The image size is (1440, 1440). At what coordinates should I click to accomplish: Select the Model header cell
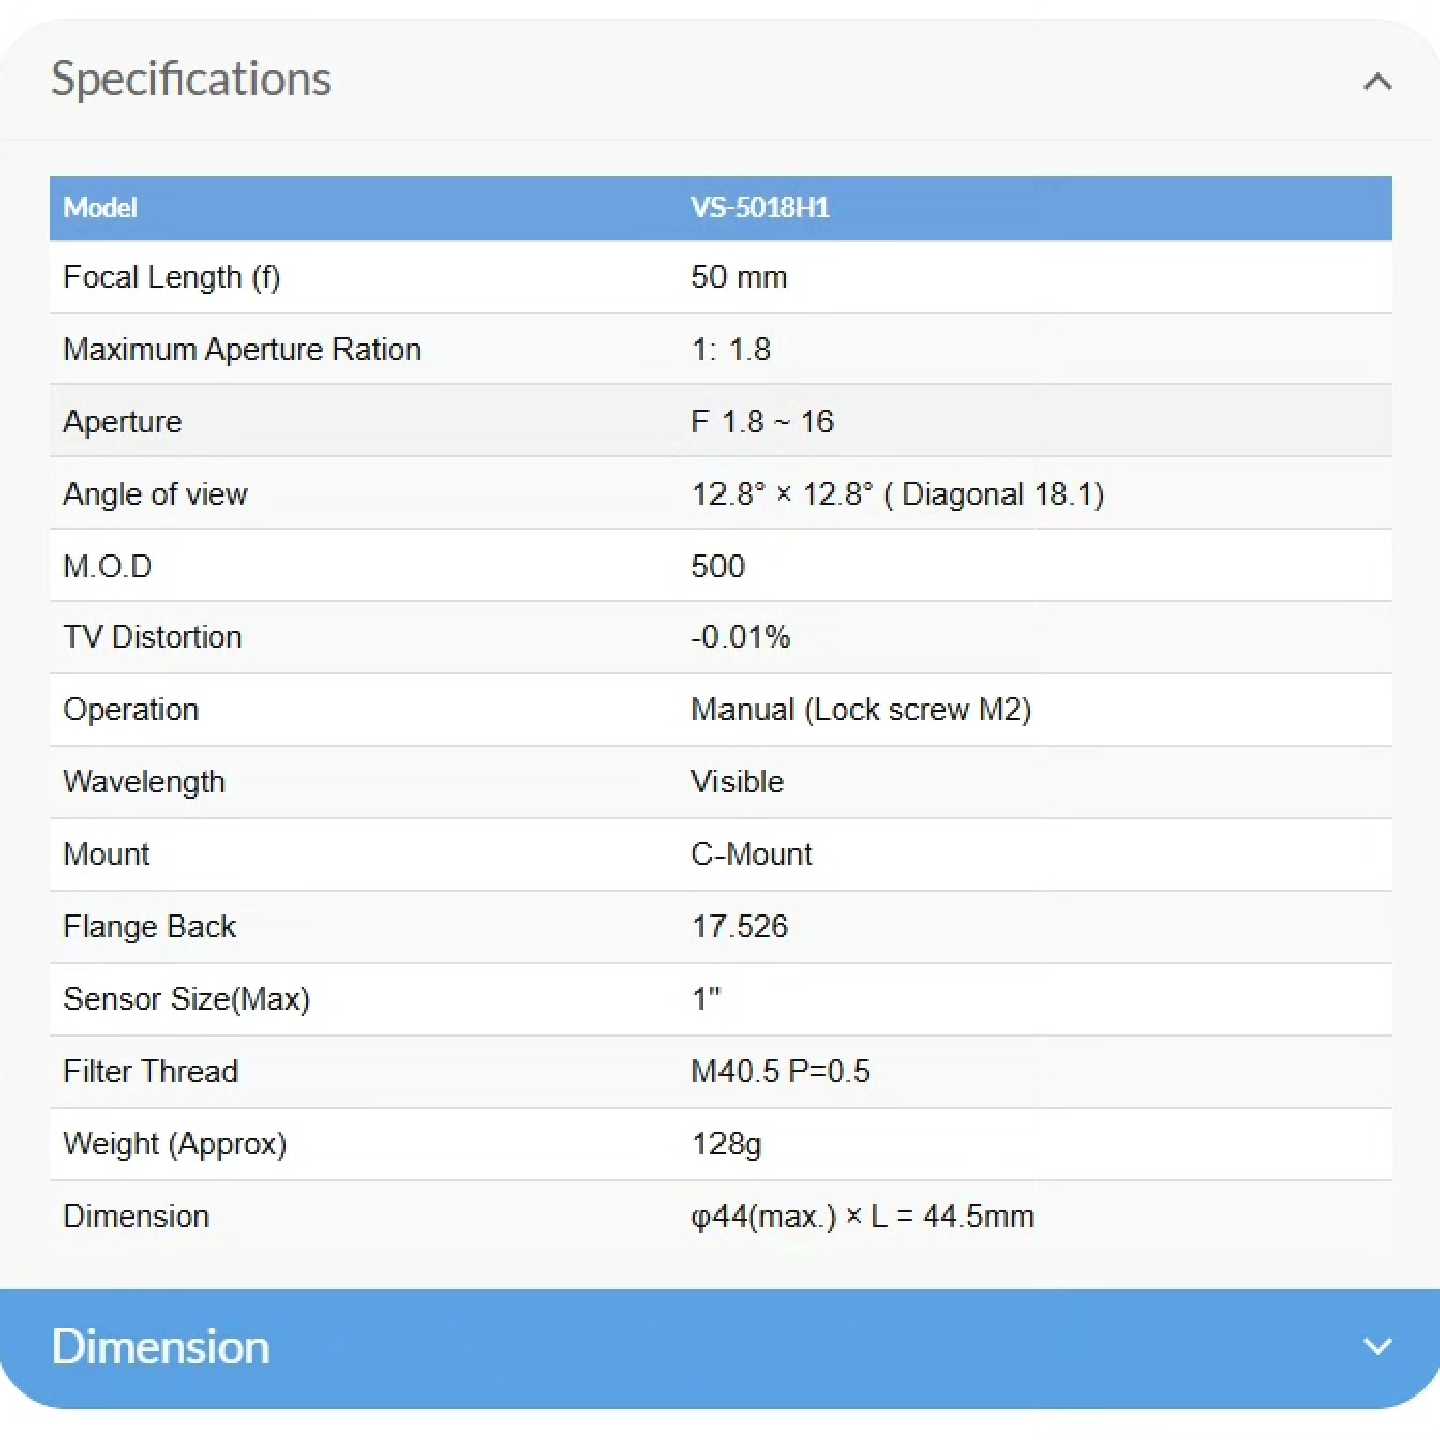(x=100, y=208)
